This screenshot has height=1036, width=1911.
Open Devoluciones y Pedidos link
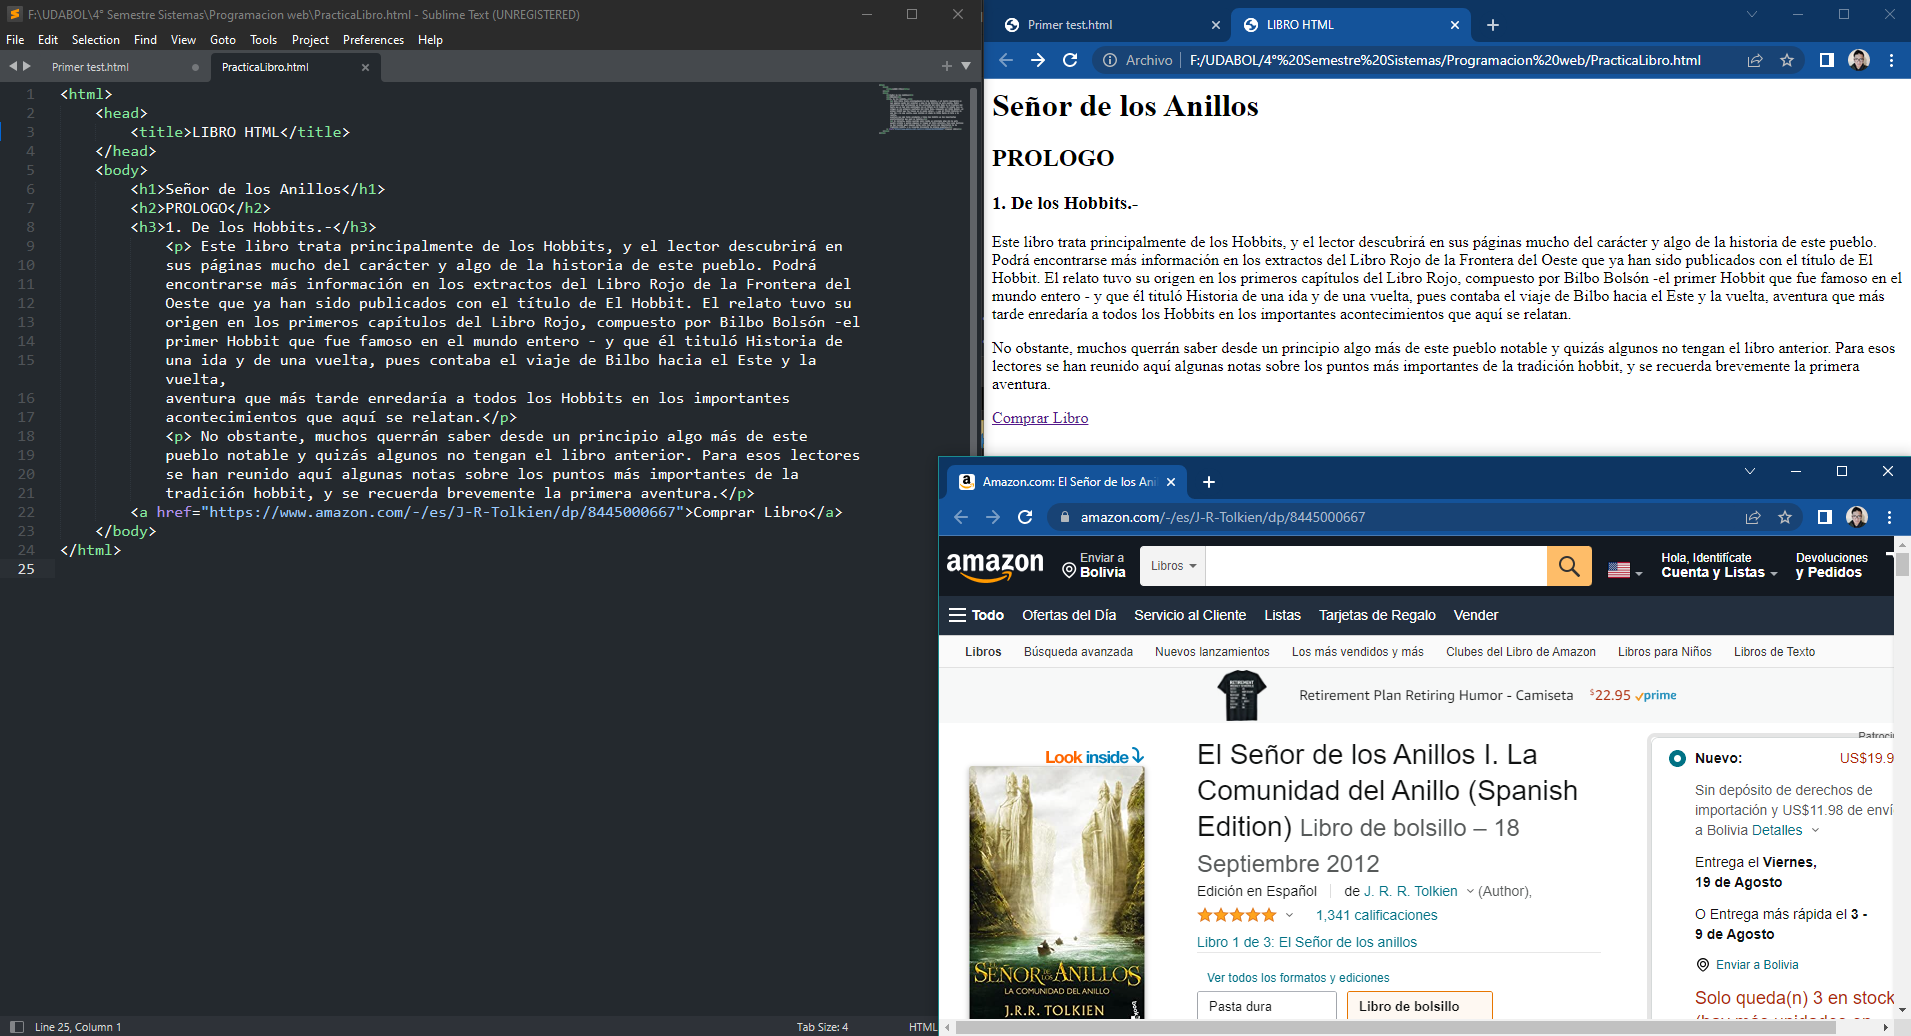pyautogui.click(x=1831, y=565)
